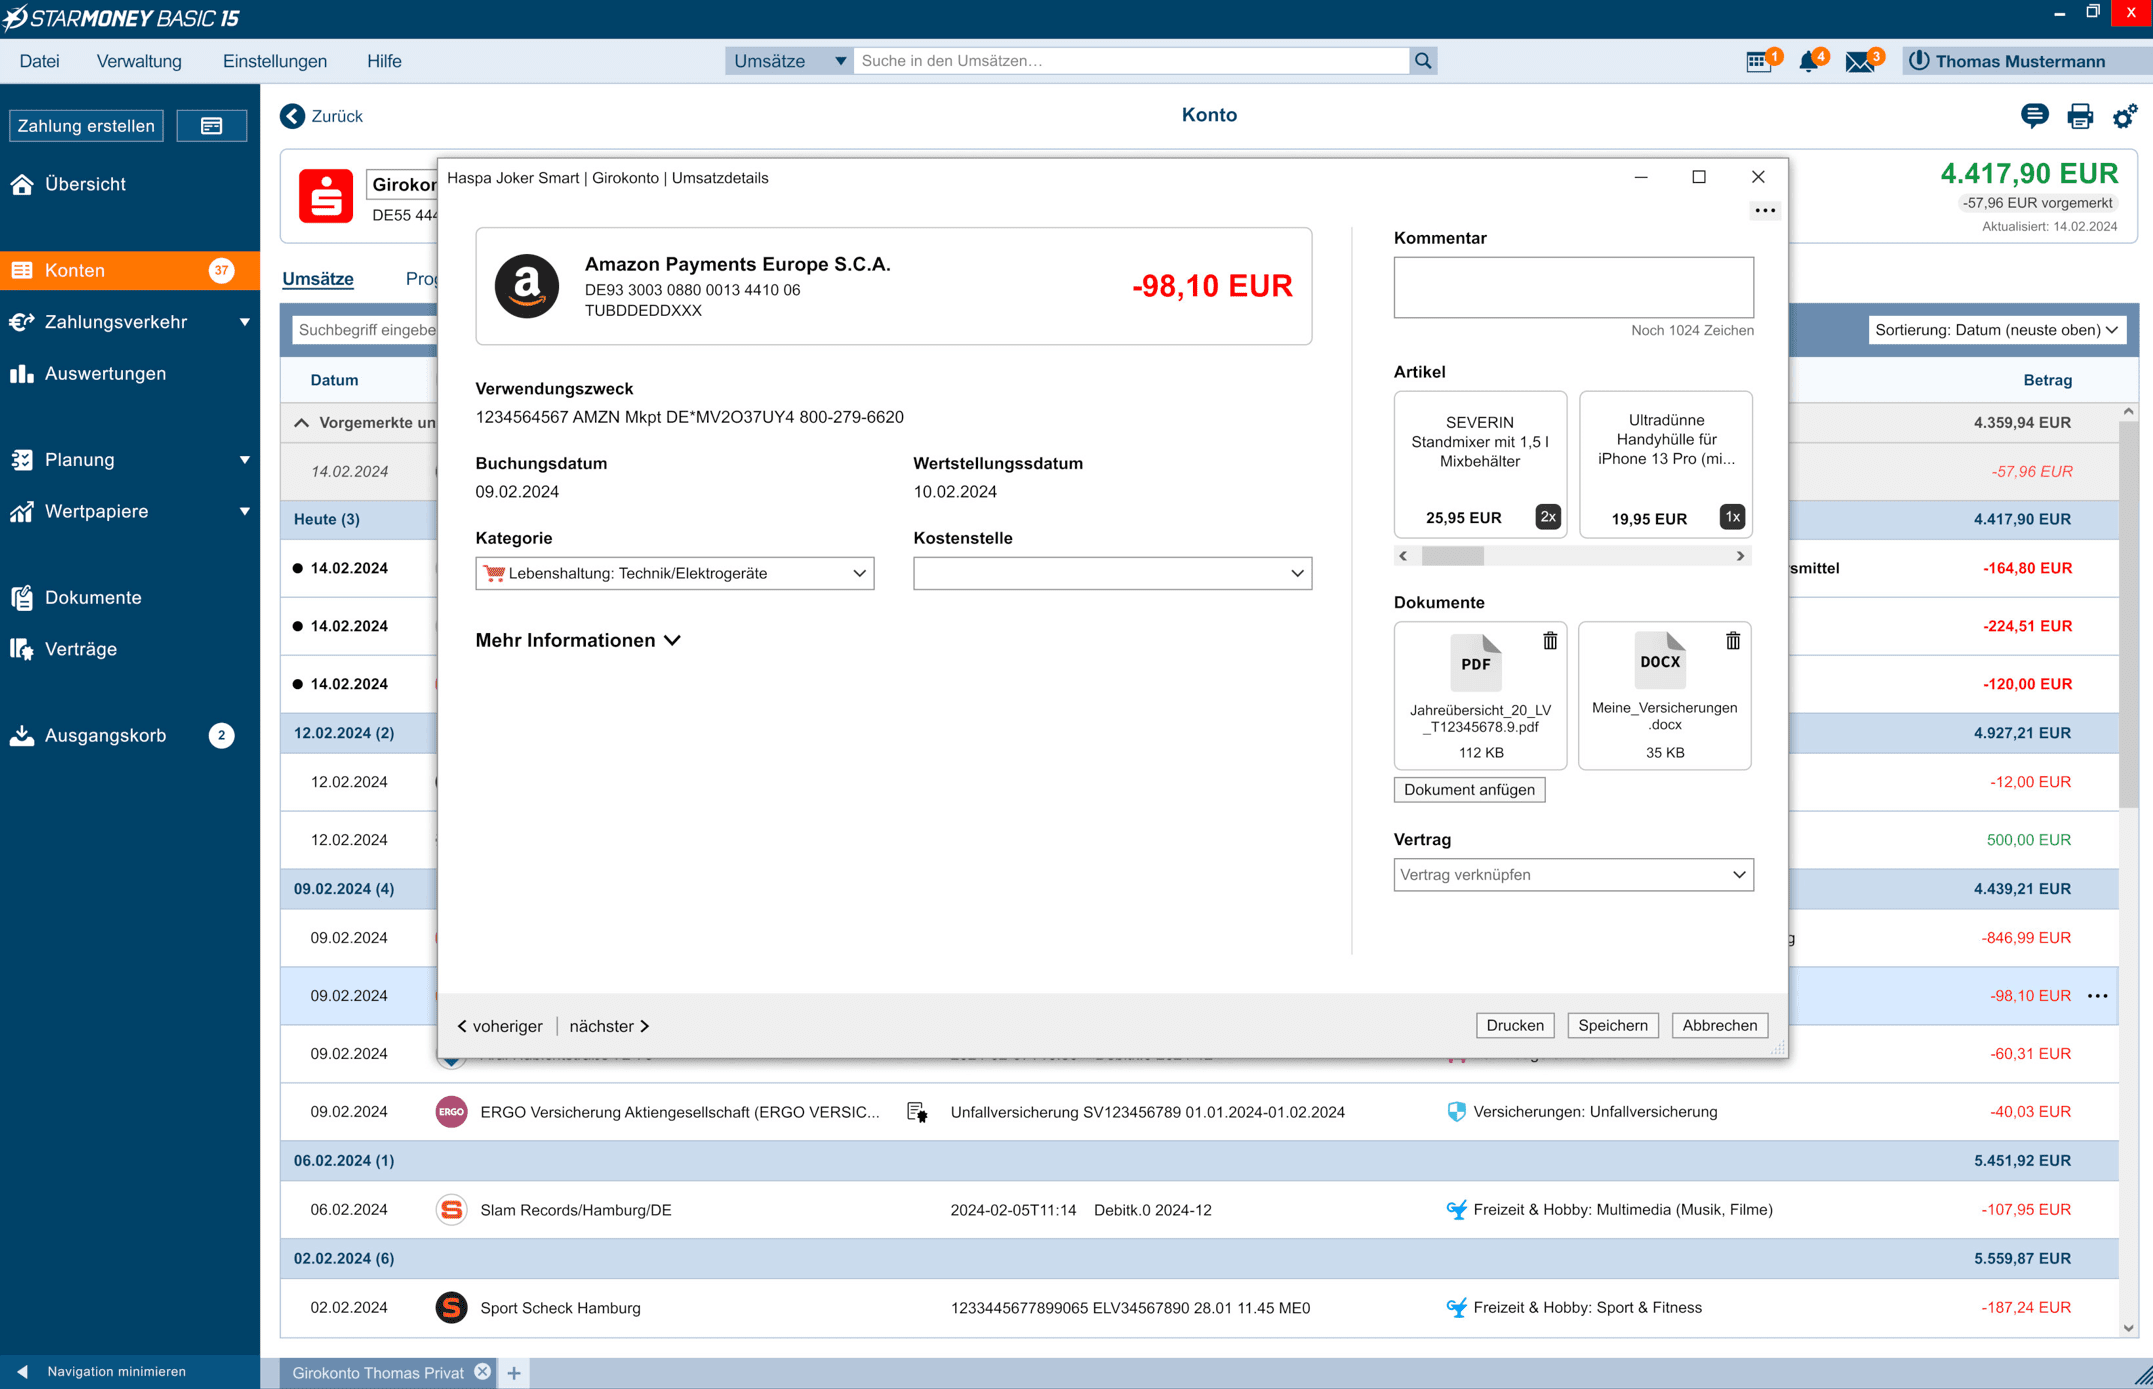This screenshot has width=2153, height=1389.
Task: Click the Suche in den Umsätzen field
Action: click(1132, 61)
